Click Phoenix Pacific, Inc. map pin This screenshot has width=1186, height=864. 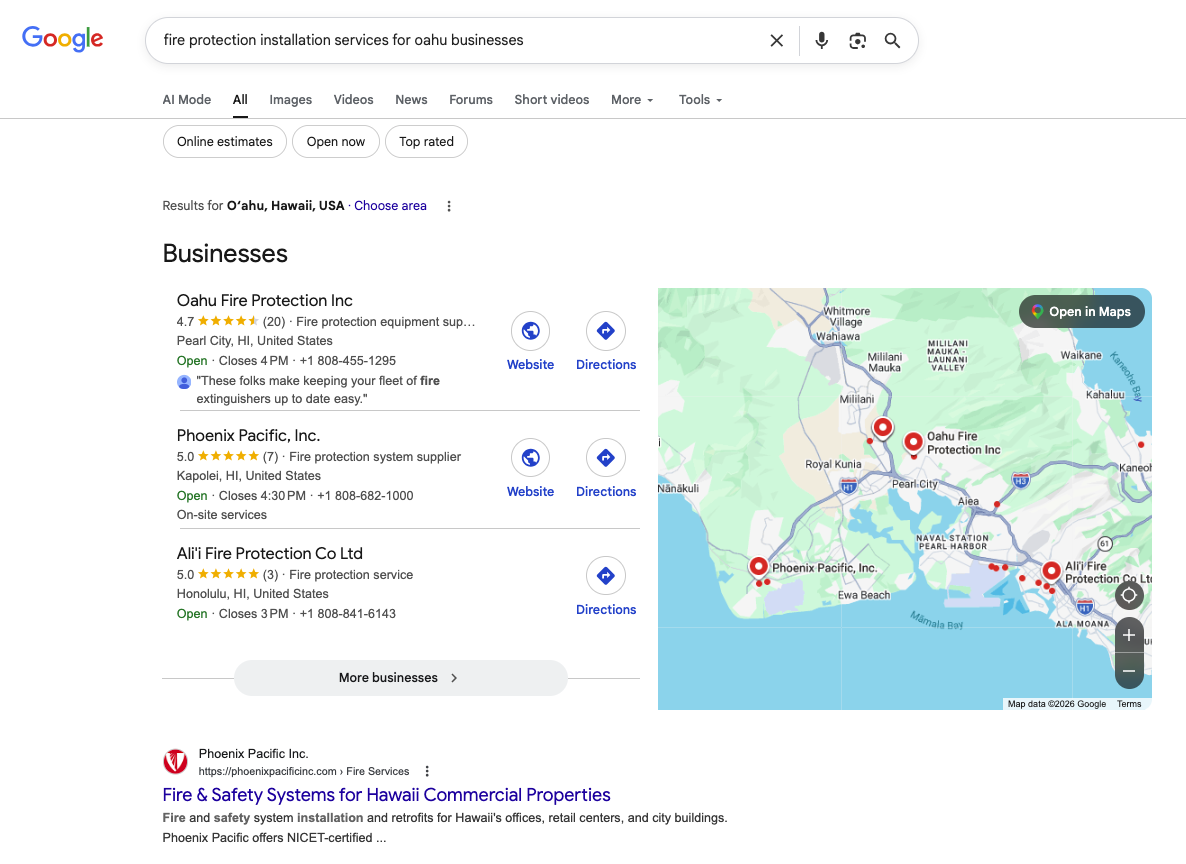click(759, 566)
